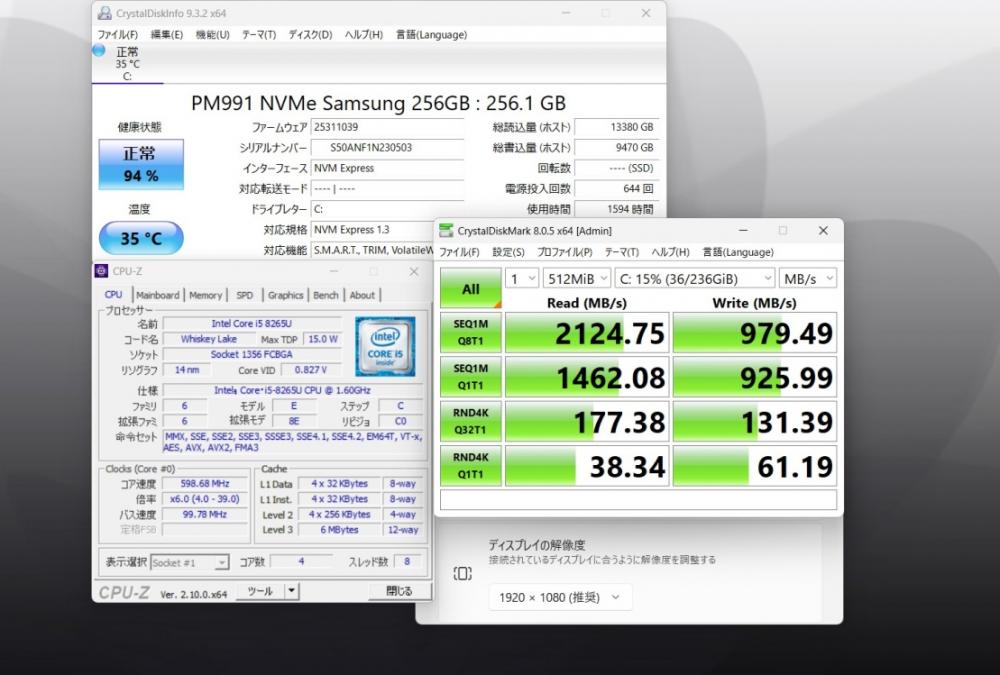The height and width of the screenshot is (675, 1000).
Task: Click the RND4K Q1T1 read result 38.34
Action: tap(587, 466)
